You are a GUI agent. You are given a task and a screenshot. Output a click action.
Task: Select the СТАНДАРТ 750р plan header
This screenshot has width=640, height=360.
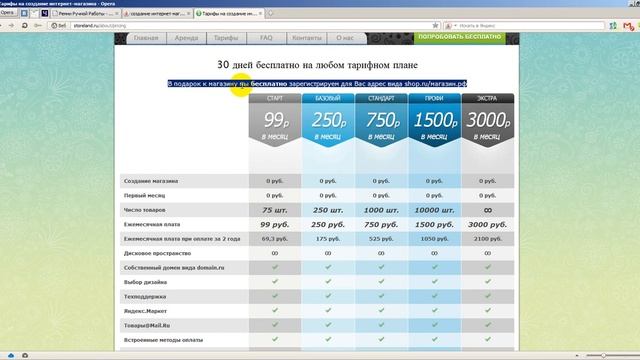(381, 119)
